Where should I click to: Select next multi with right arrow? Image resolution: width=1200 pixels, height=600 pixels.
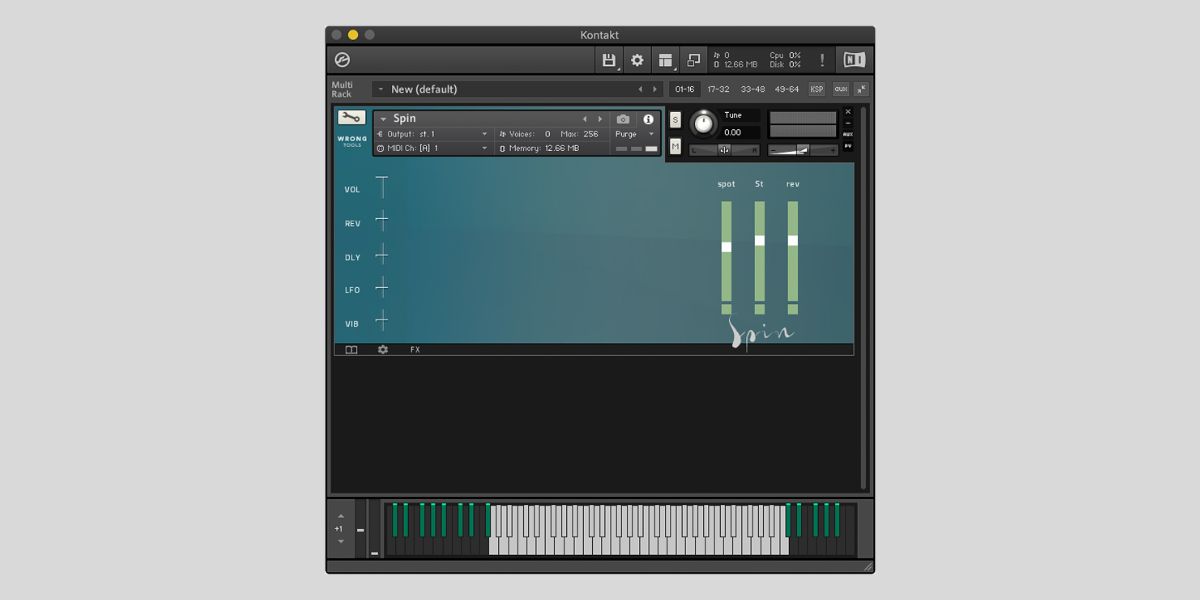655,89
